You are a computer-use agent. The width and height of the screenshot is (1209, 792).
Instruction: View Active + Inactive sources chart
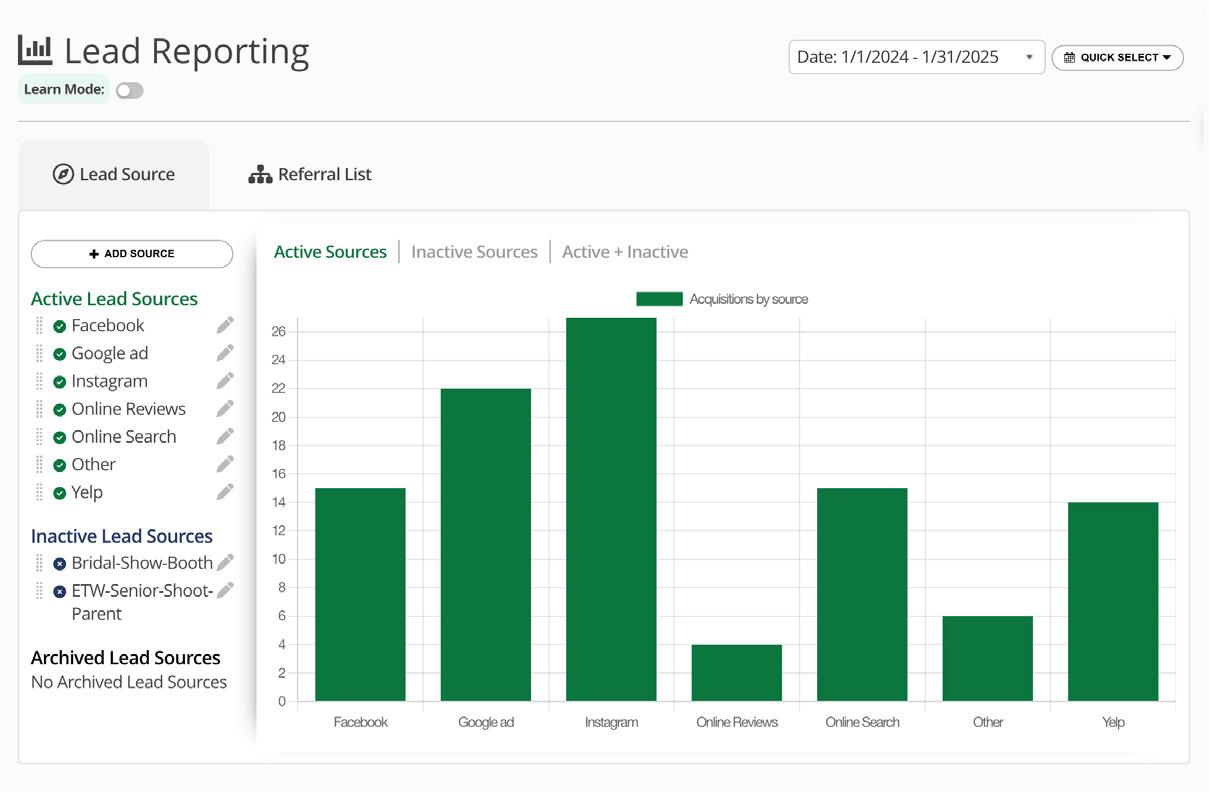point(625,252)
